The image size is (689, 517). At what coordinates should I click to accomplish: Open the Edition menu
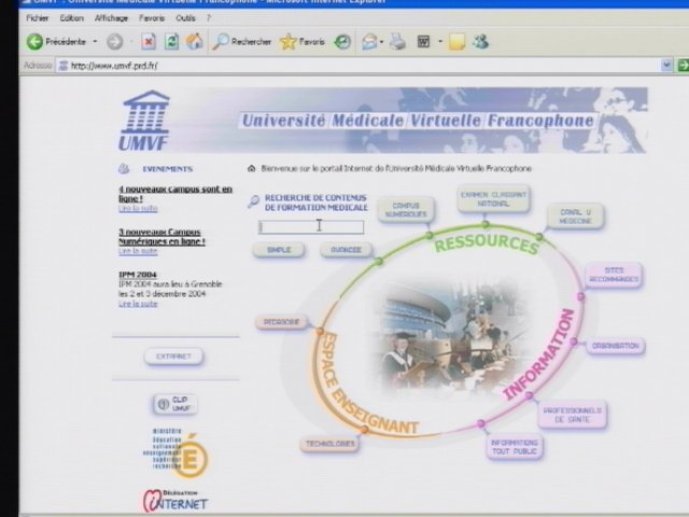(x=72, y=18)
